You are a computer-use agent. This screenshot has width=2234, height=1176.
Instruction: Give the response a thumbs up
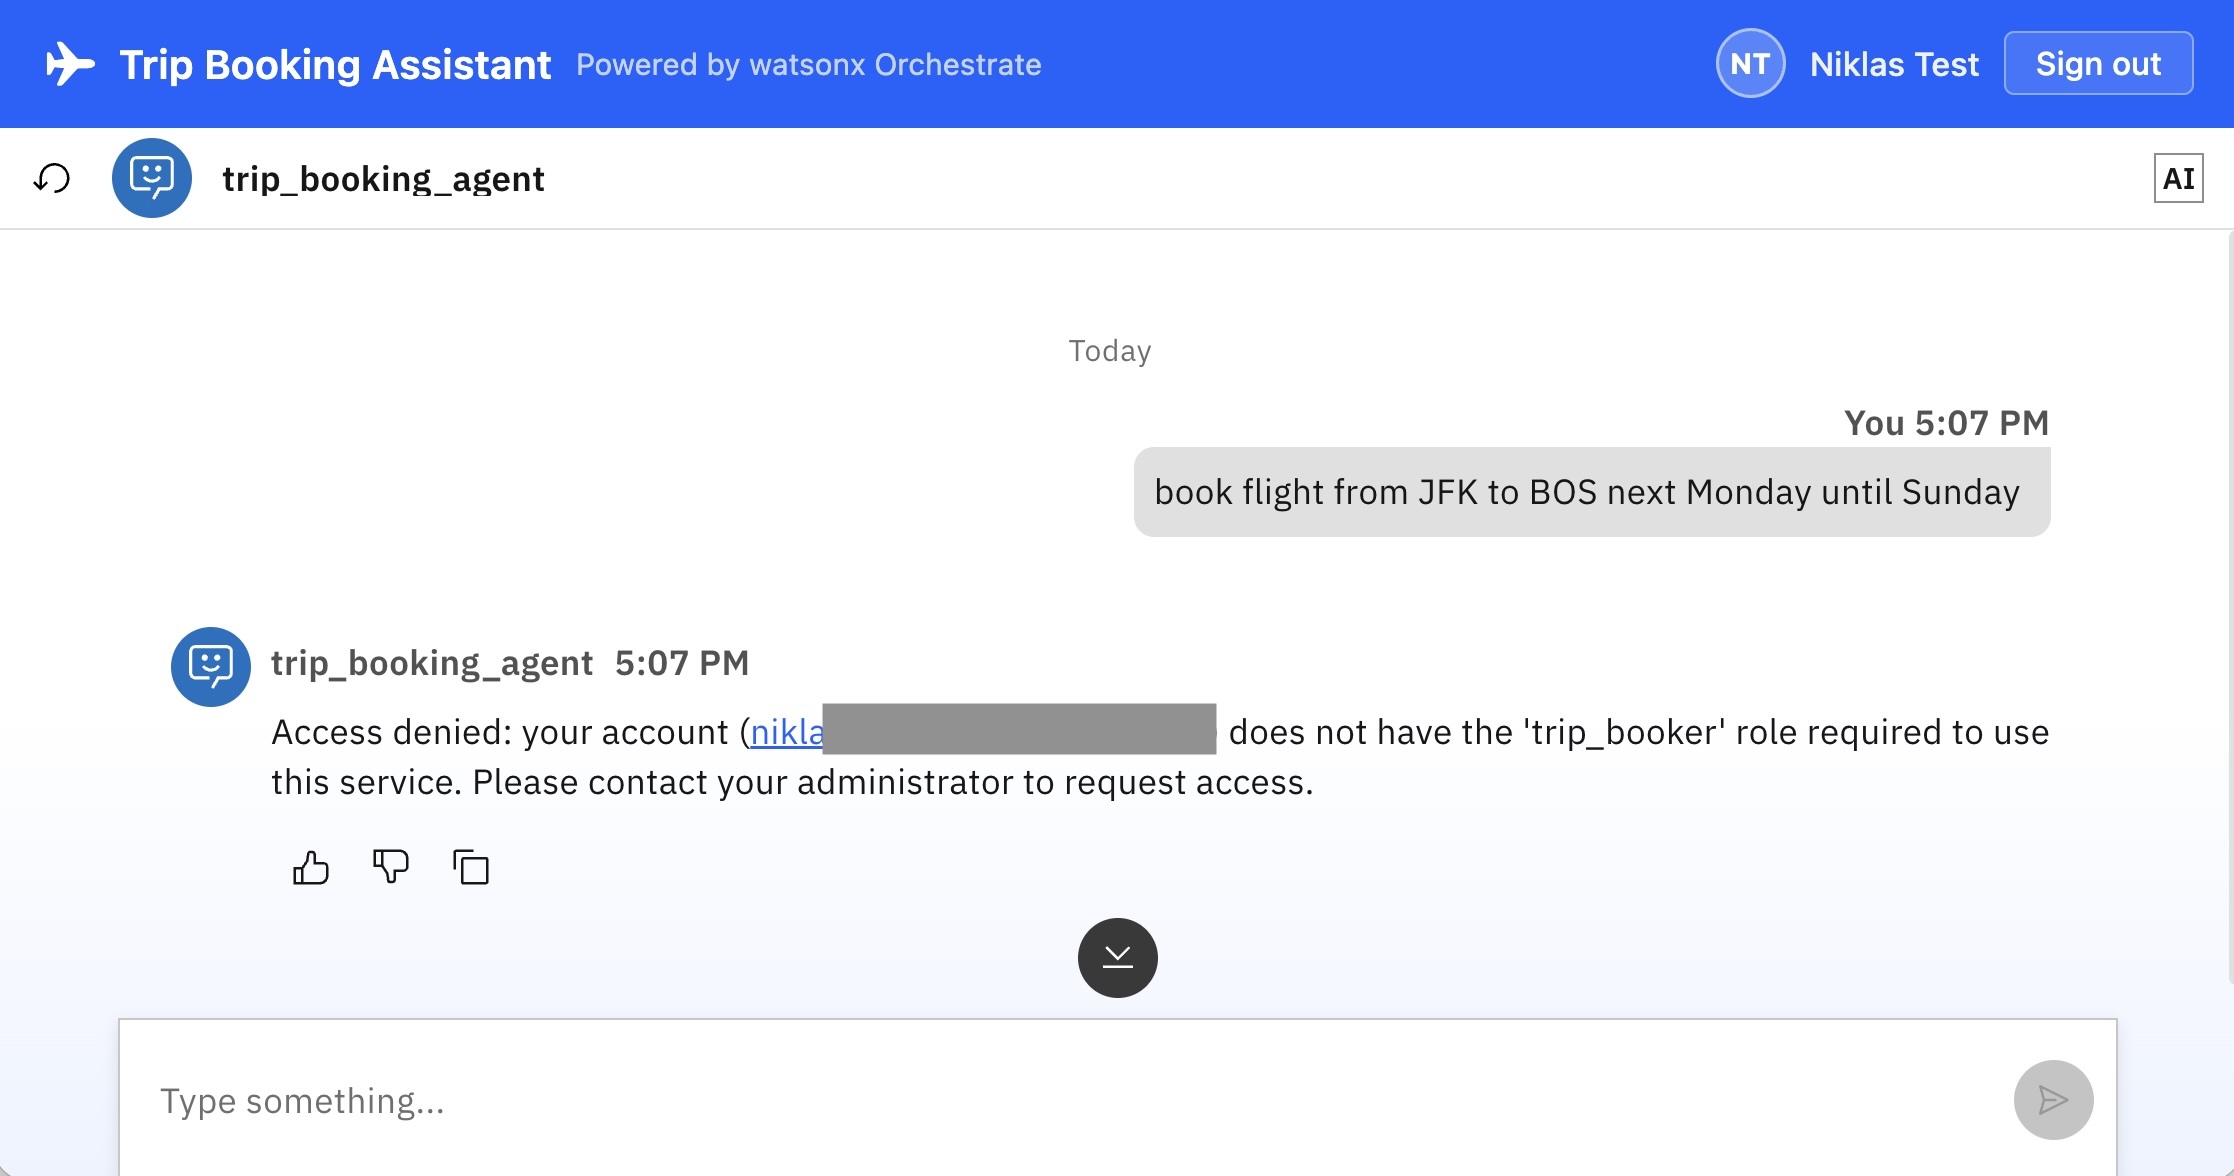click(x=310, y=867)
